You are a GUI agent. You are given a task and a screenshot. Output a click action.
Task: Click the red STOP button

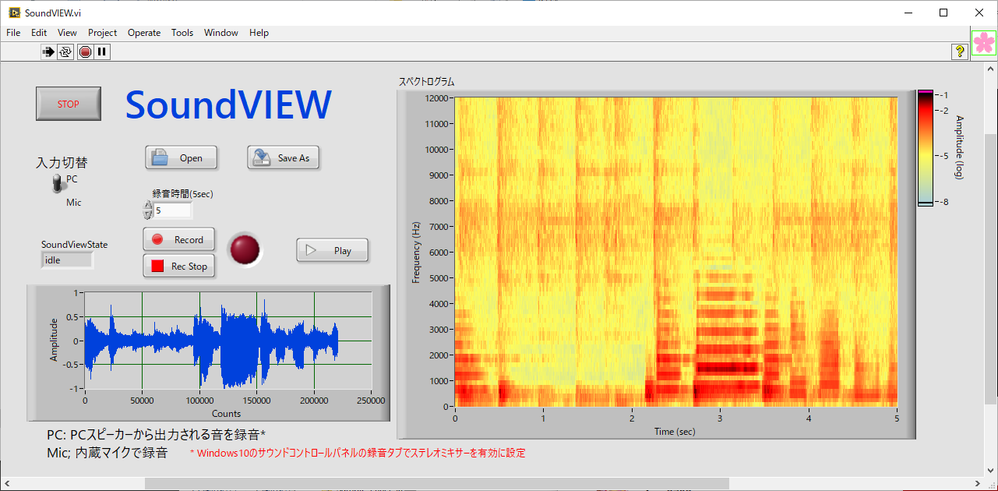68,104
